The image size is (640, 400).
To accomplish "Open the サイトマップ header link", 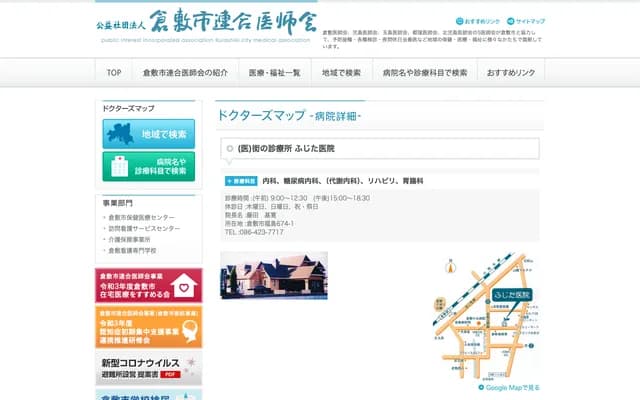I will pyautogui.click(x=511, y=21).
